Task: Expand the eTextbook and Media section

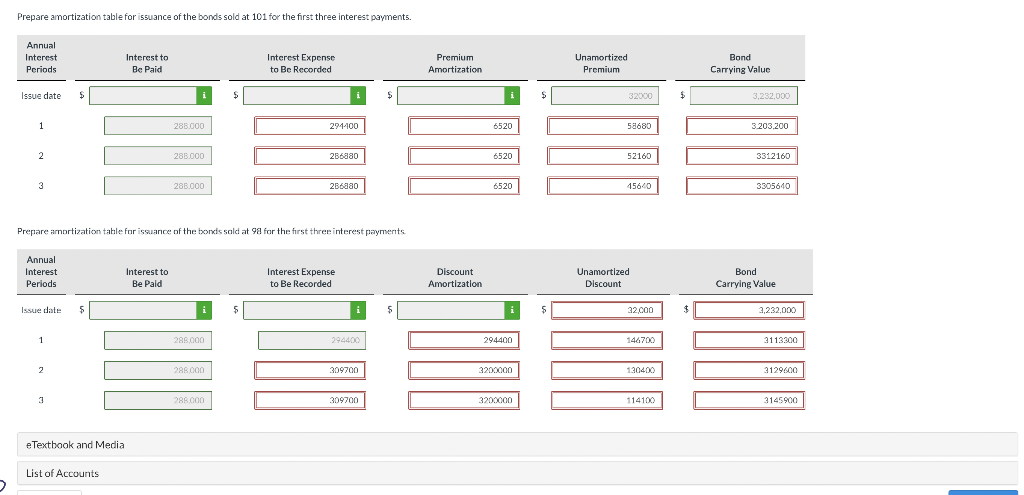Action: [517, 445]
